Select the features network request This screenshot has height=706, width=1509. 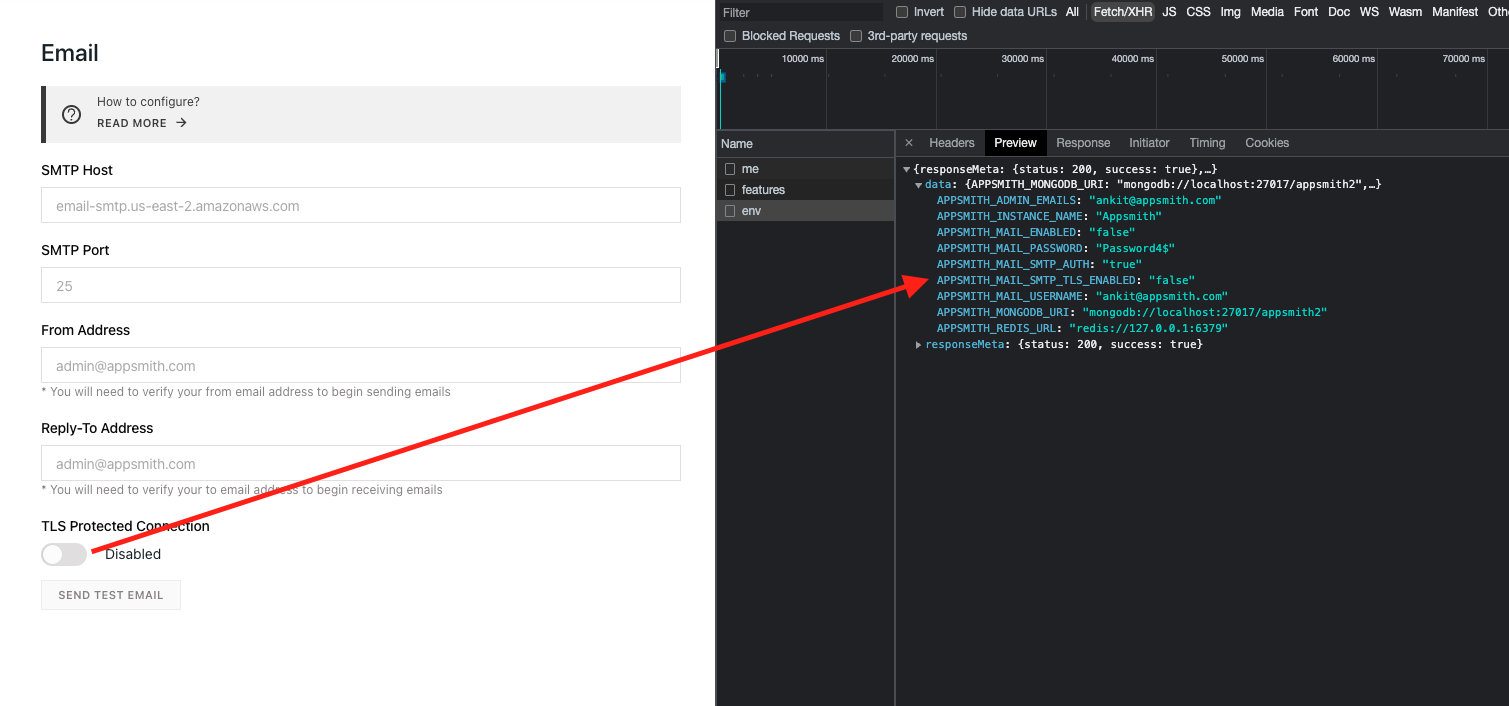pyautogui.click(x=806, y=190)
